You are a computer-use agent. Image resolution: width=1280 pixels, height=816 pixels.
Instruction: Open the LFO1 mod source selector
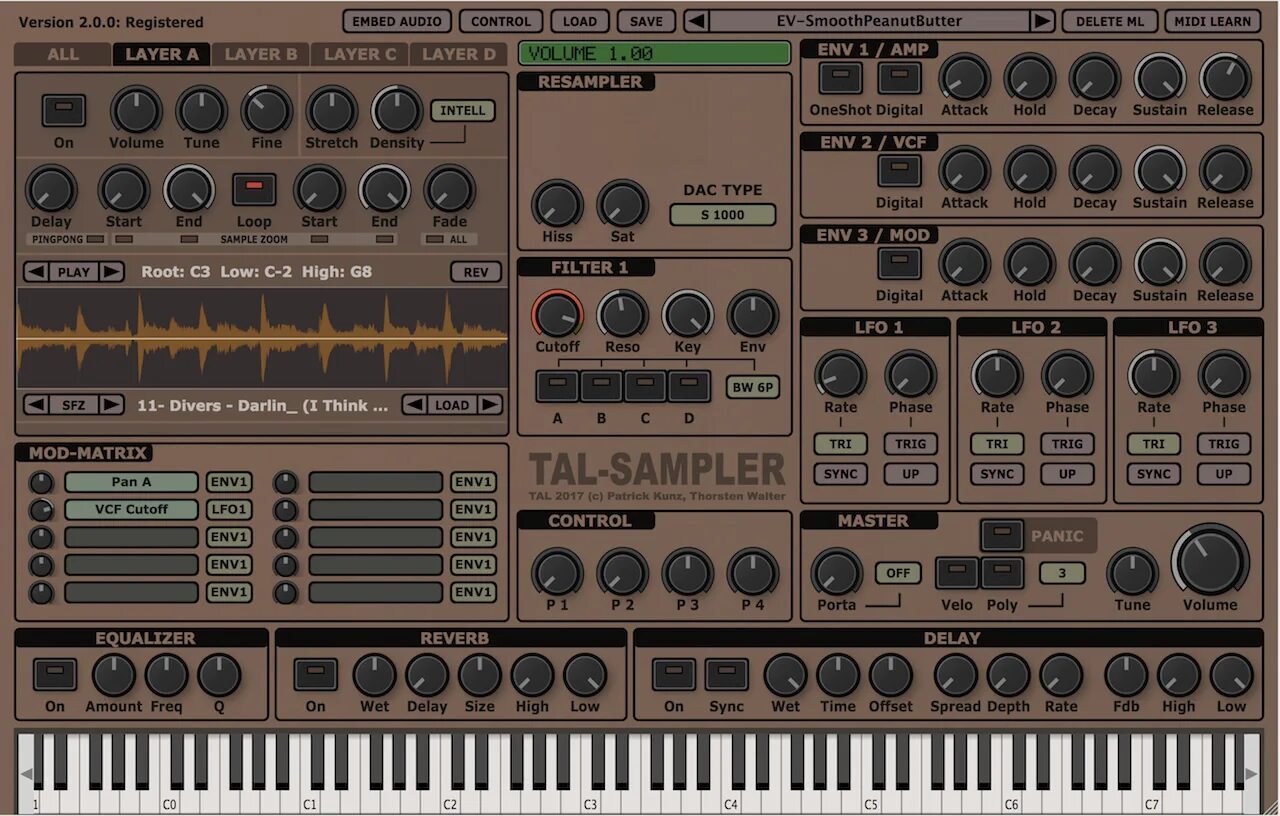(x=229, y=509)
